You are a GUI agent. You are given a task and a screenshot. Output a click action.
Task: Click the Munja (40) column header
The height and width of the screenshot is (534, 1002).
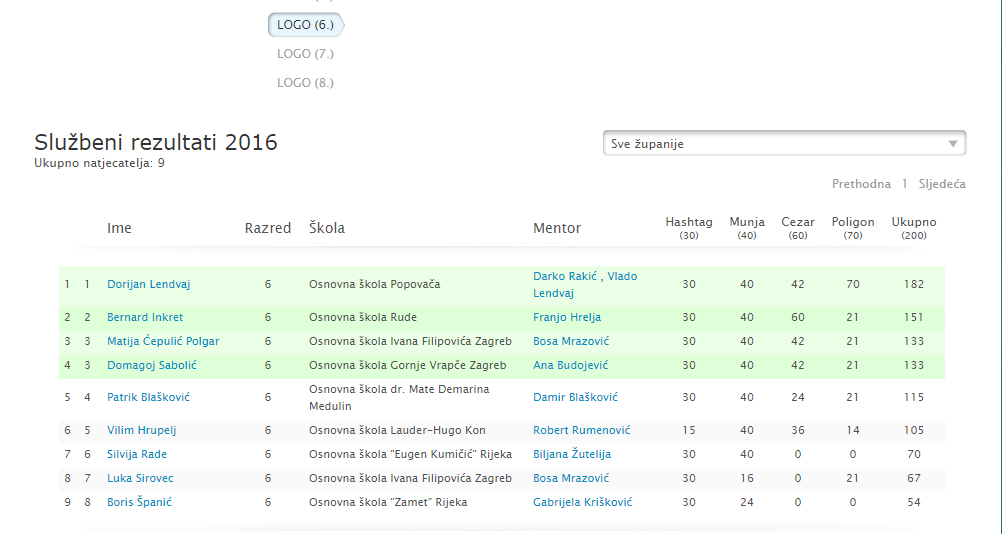[x=747, y=228]
